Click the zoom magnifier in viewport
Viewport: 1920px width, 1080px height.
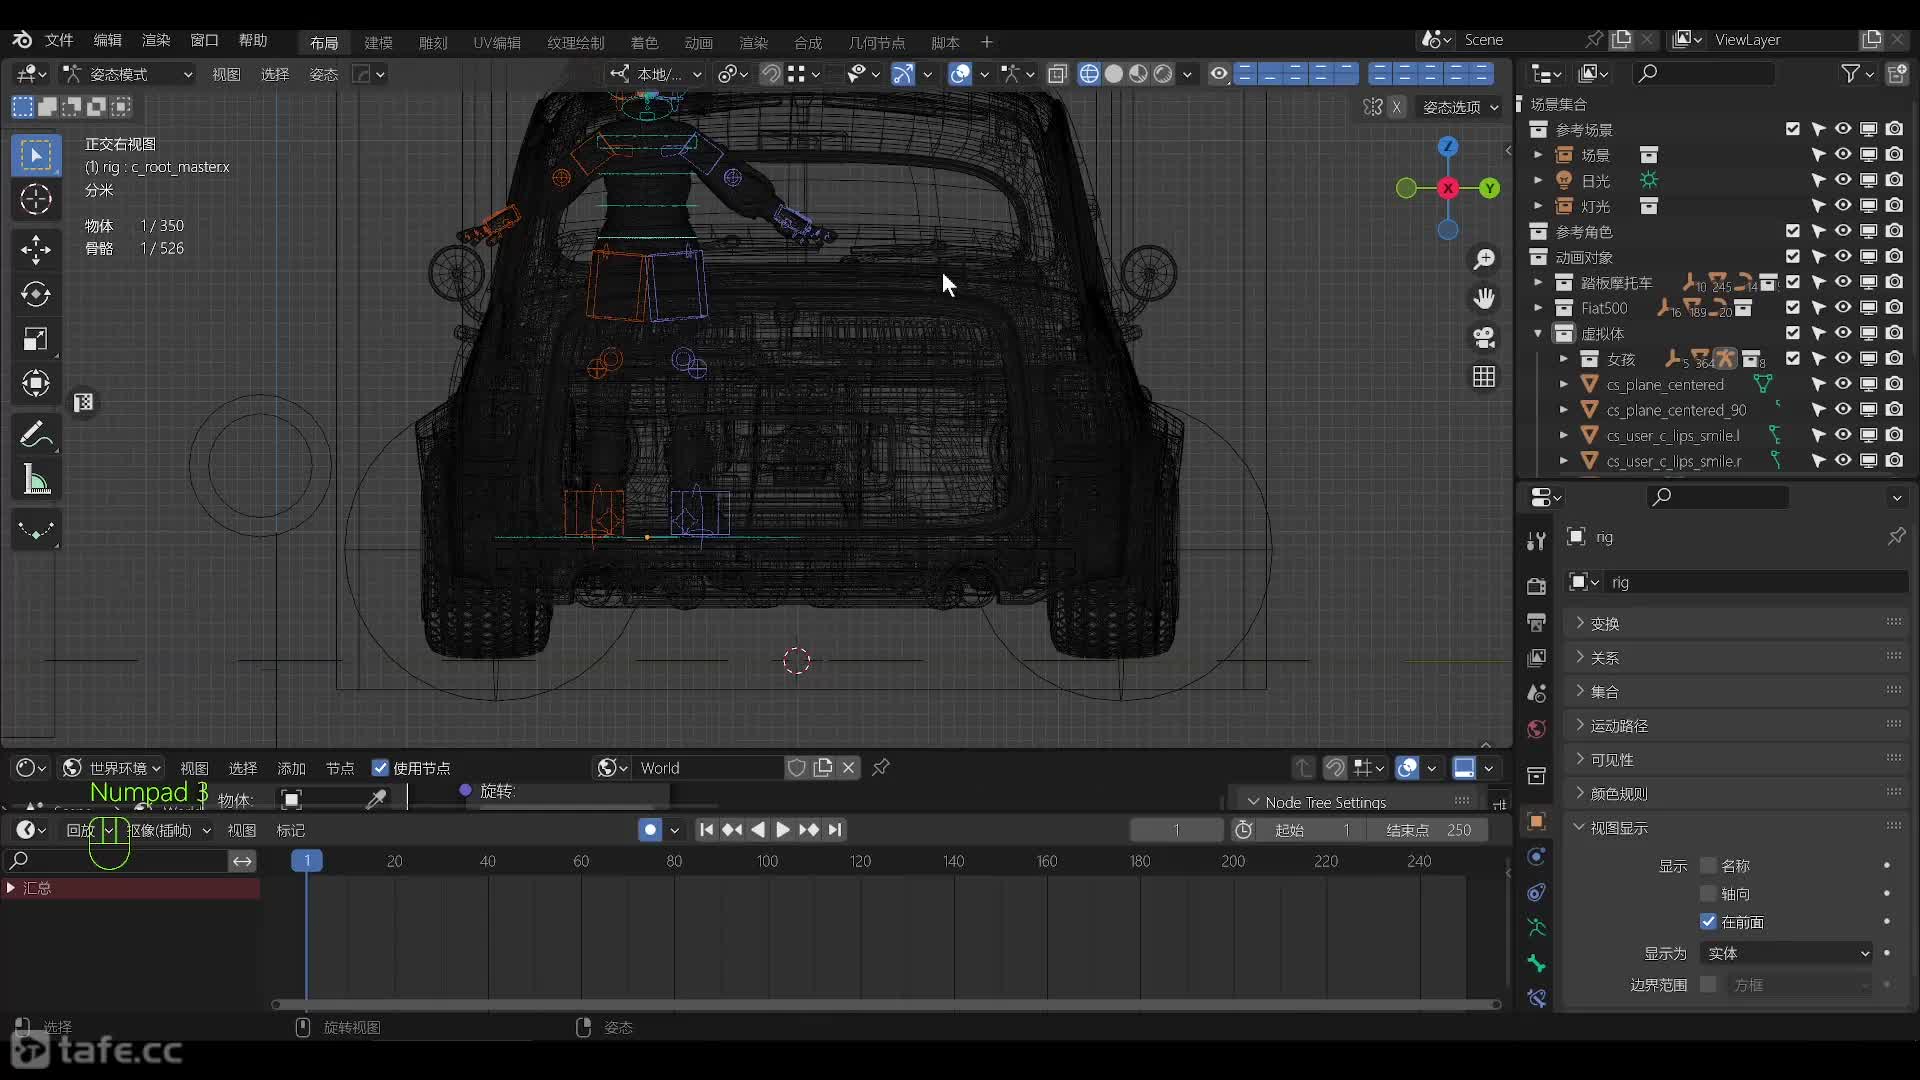(1484, 260)
